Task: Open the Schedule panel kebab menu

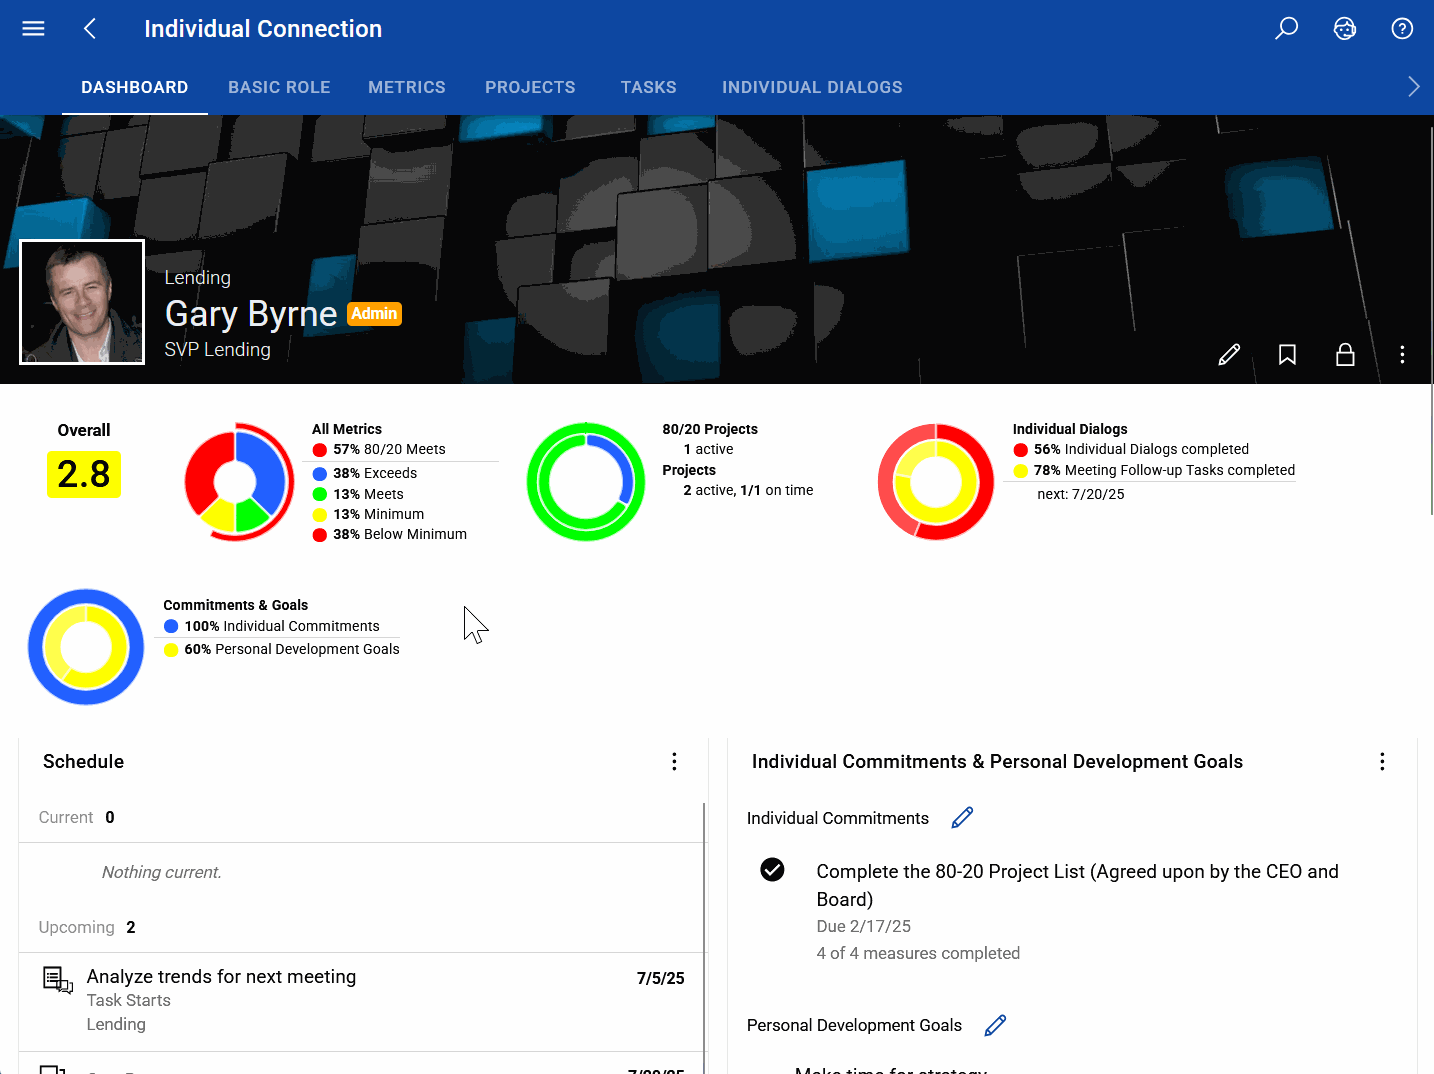Action: pos(674,761)
